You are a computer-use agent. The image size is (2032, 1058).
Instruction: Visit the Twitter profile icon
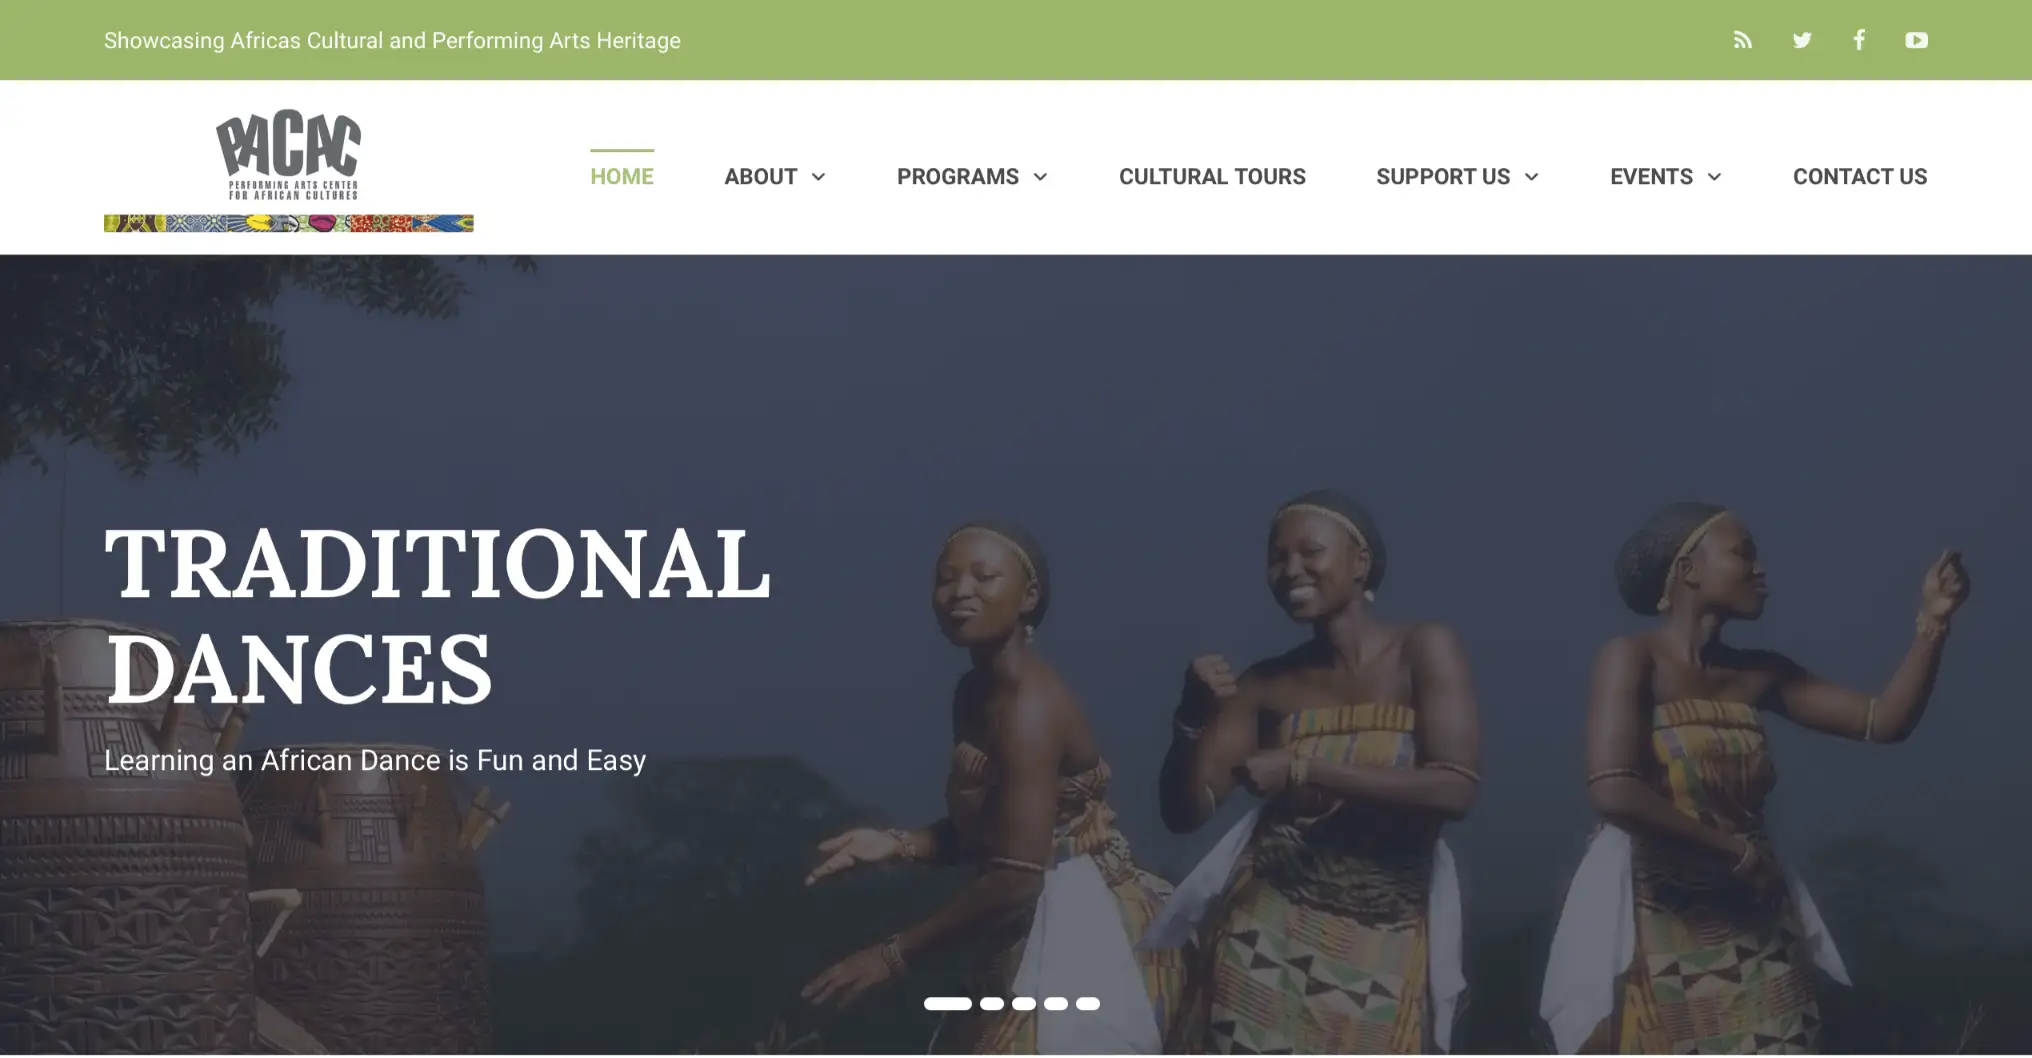1802,40
